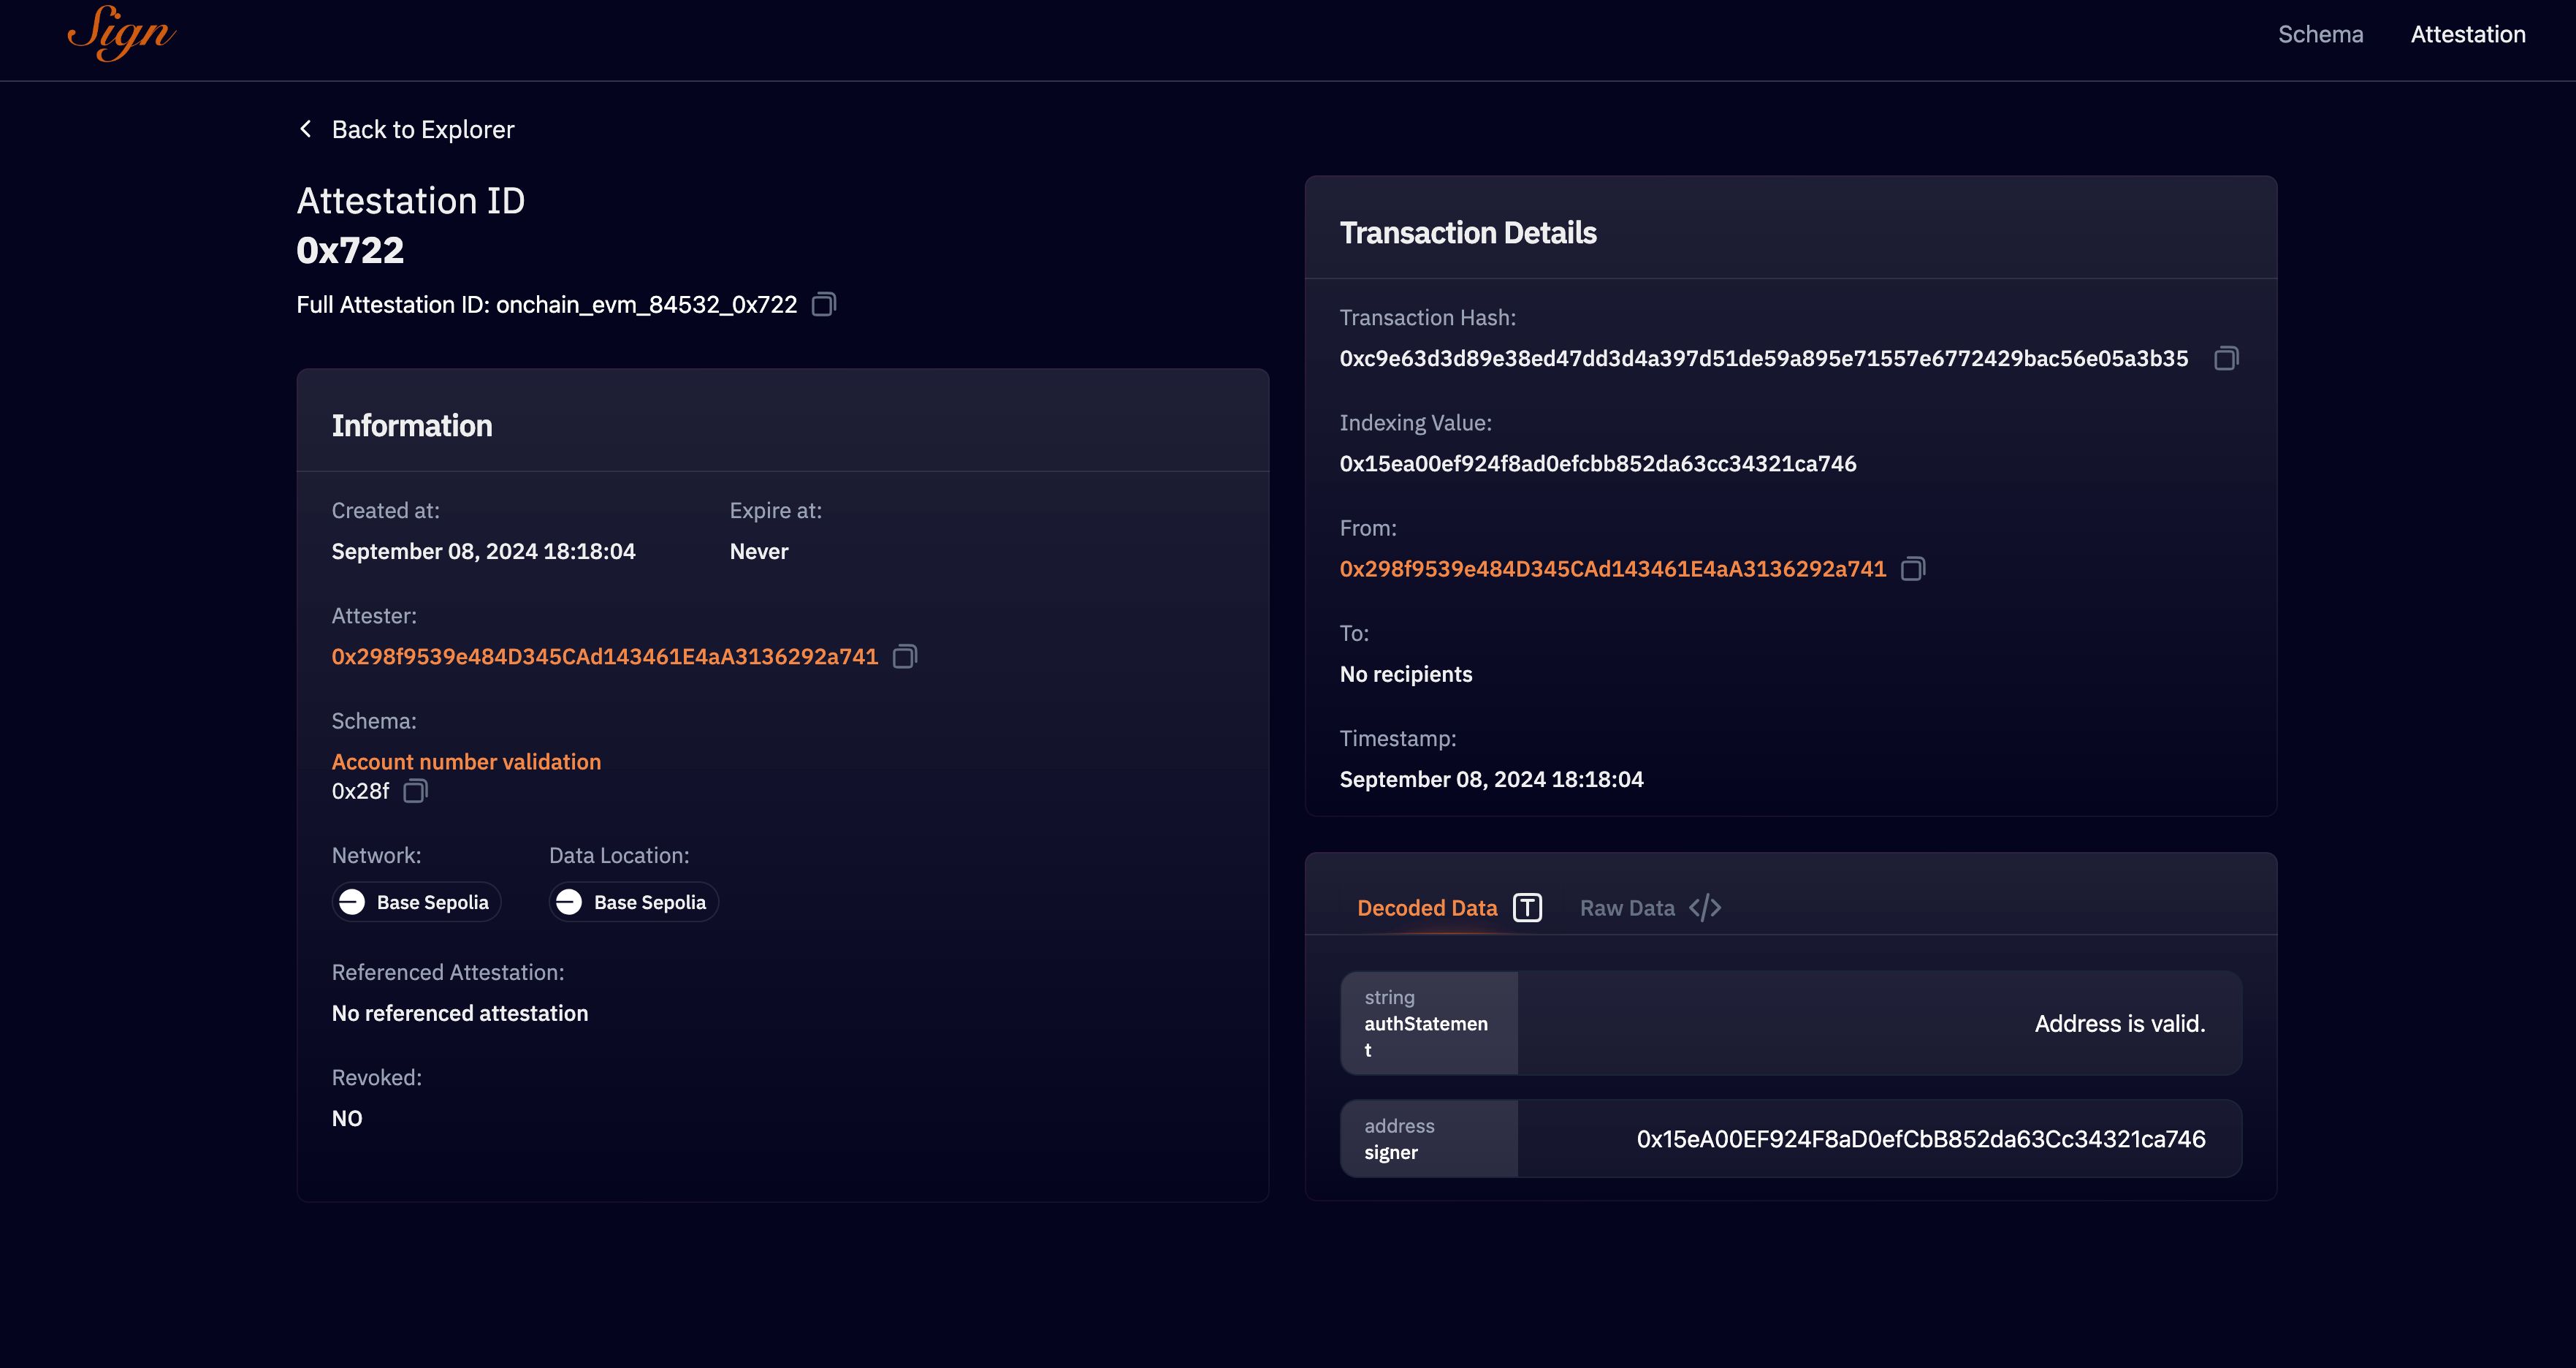Switch to the Raw Data view
Image resolution: width=2576 pixels, height=1368 pixels.
click(1627, 906)
